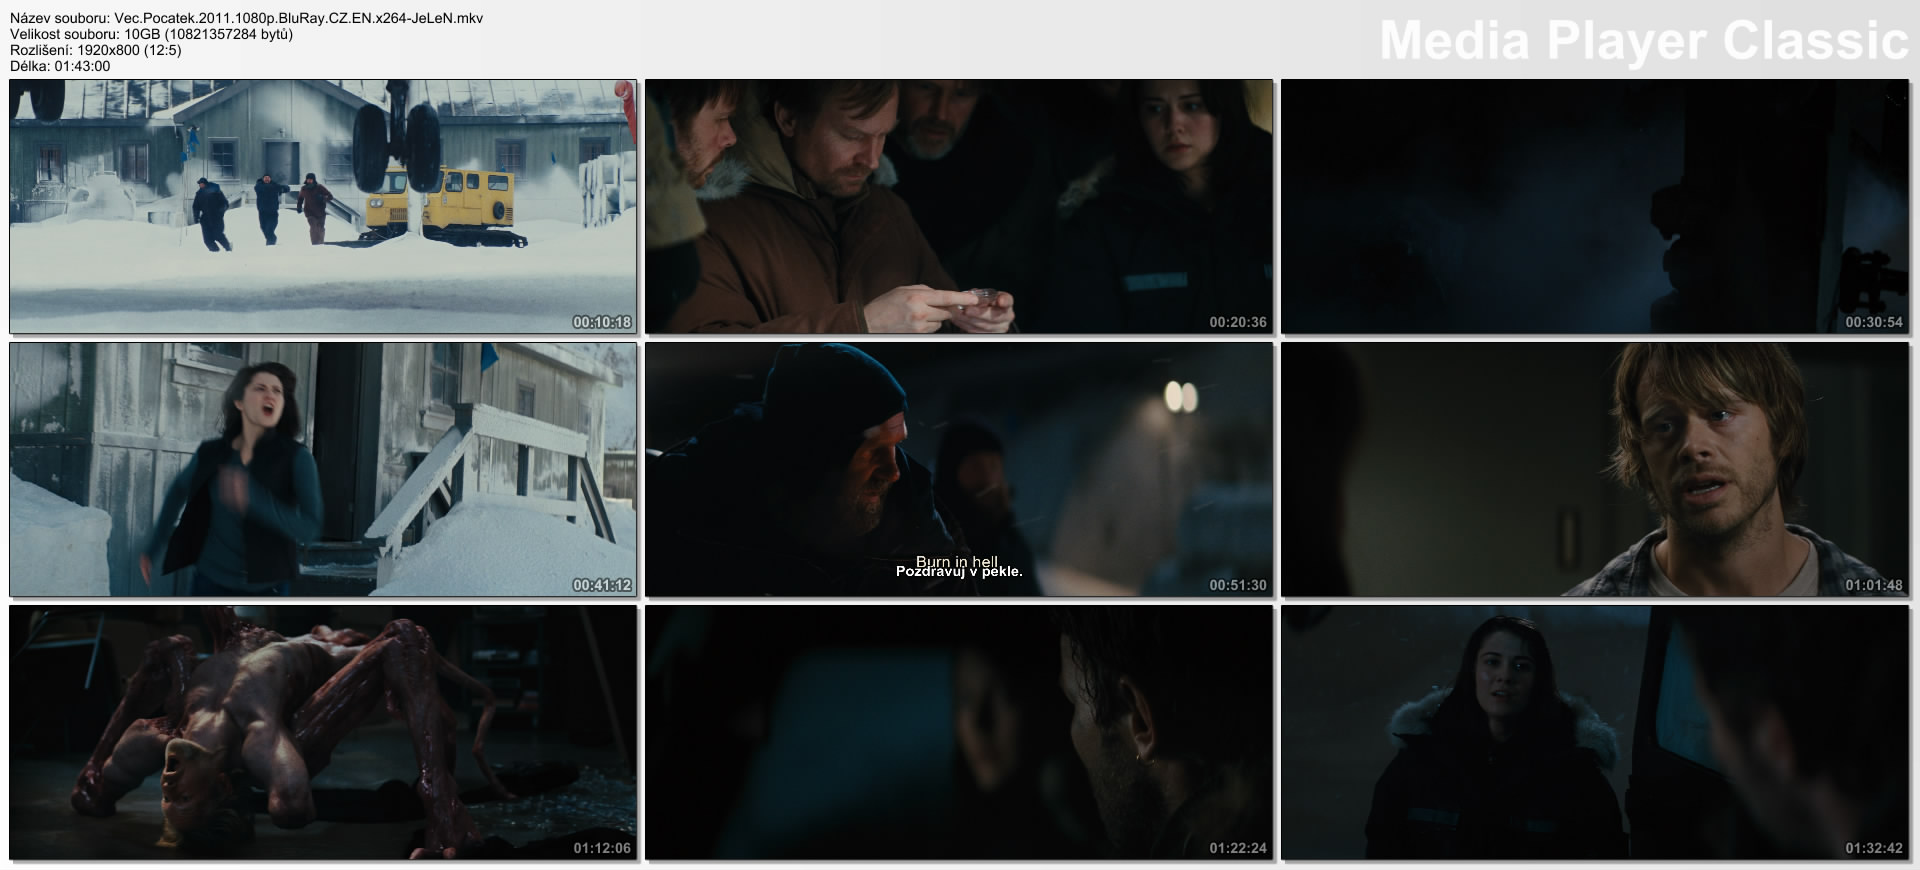
Task: Select the thumbnail of man holding small dish
Action: (x=959, y=206)
